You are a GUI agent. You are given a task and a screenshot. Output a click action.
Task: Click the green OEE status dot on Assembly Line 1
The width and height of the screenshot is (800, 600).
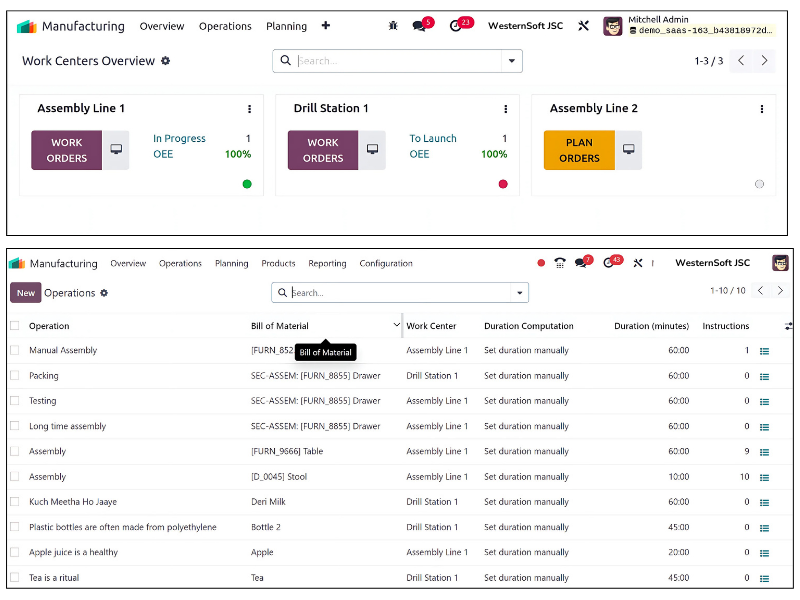point(247,184)
